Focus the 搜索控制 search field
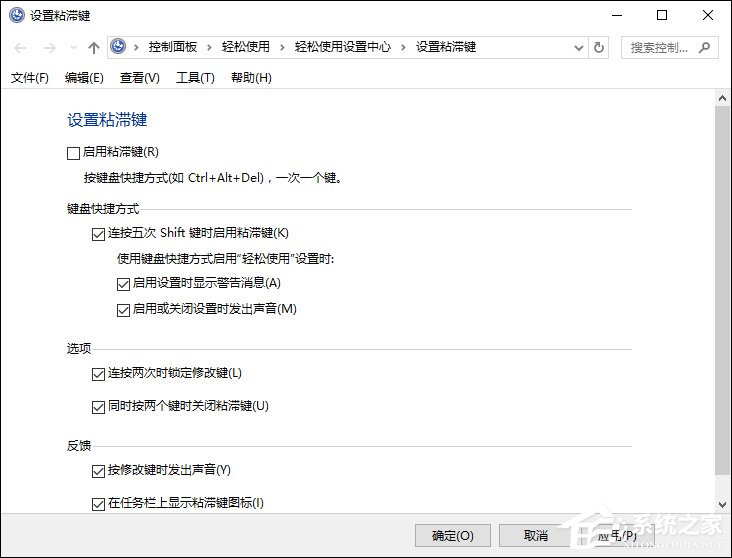The height and width of the screenshot is (558, 732). tap(669, 47)
